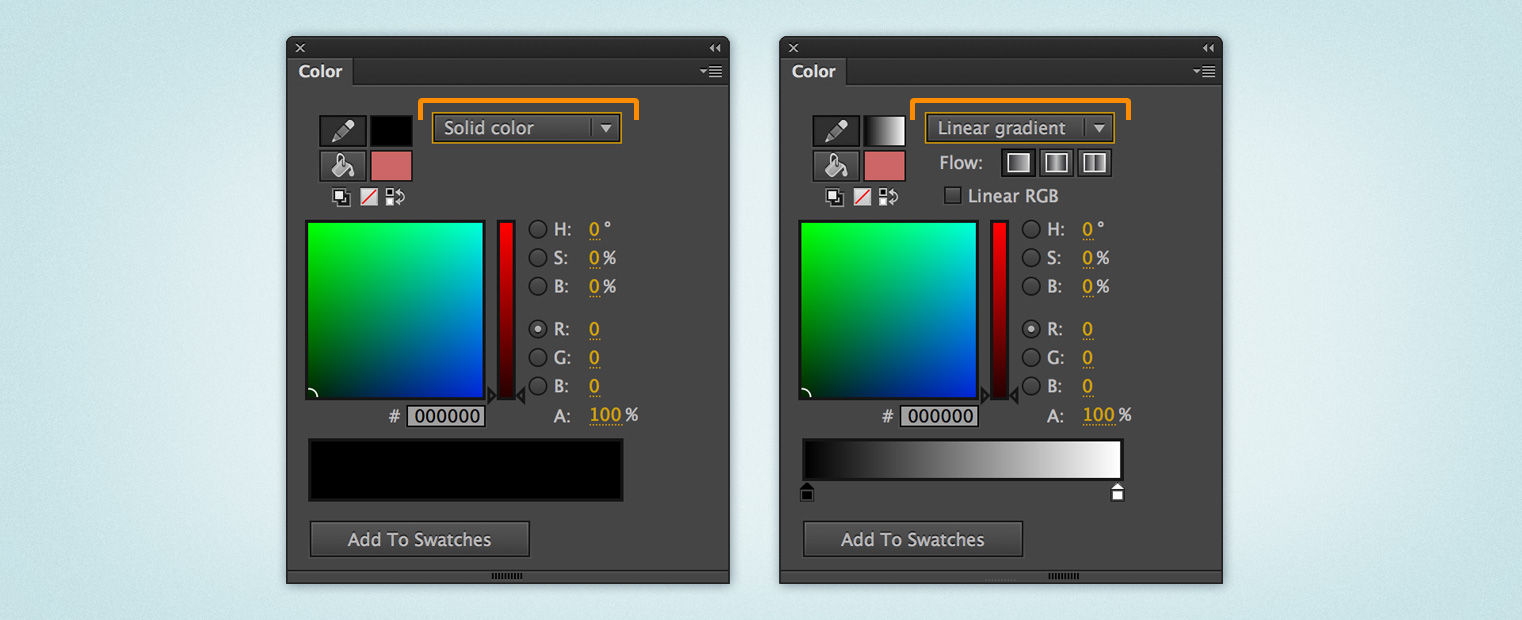Open panel options menu of Linear gradient panel
The image size is (1522, 620).
coord(1204,72)
